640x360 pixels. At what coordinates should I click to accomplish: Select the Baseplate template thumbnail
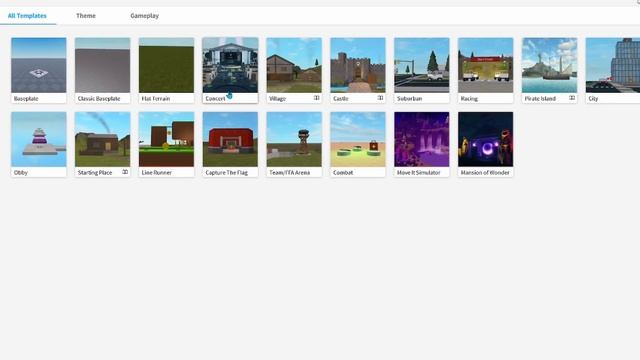pyautogui.click(x=39, y=65)
